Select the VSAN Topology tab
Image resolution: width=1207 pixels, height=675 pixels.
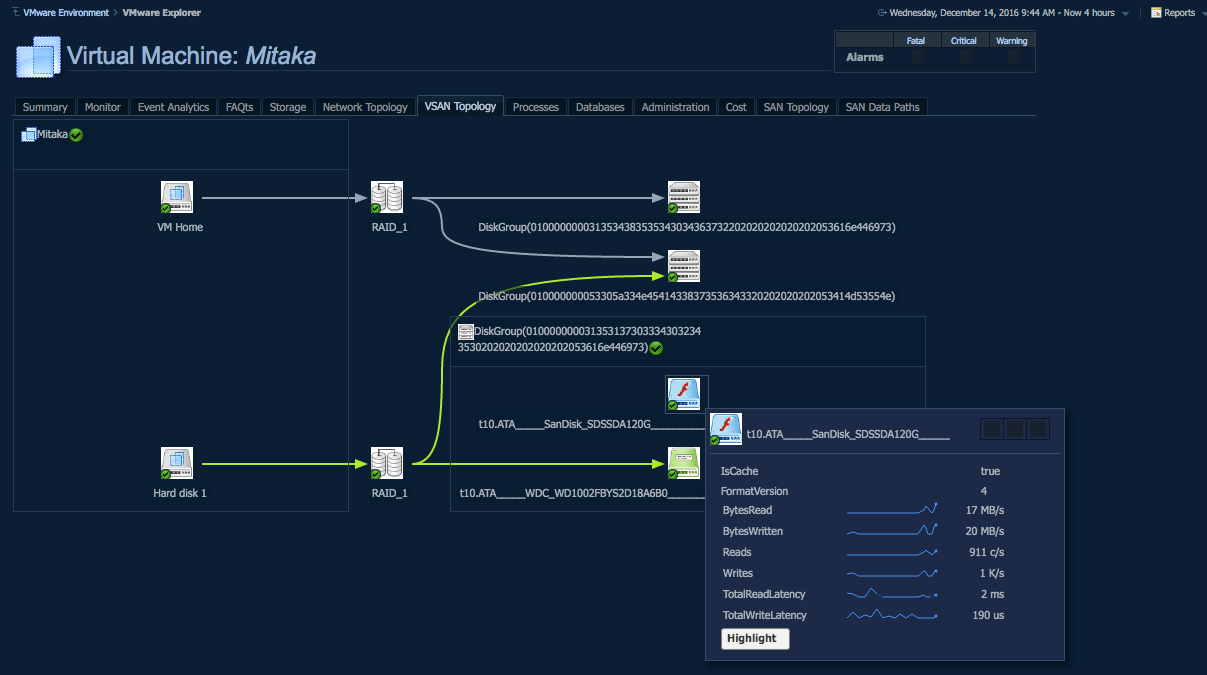tap(460, 106)
